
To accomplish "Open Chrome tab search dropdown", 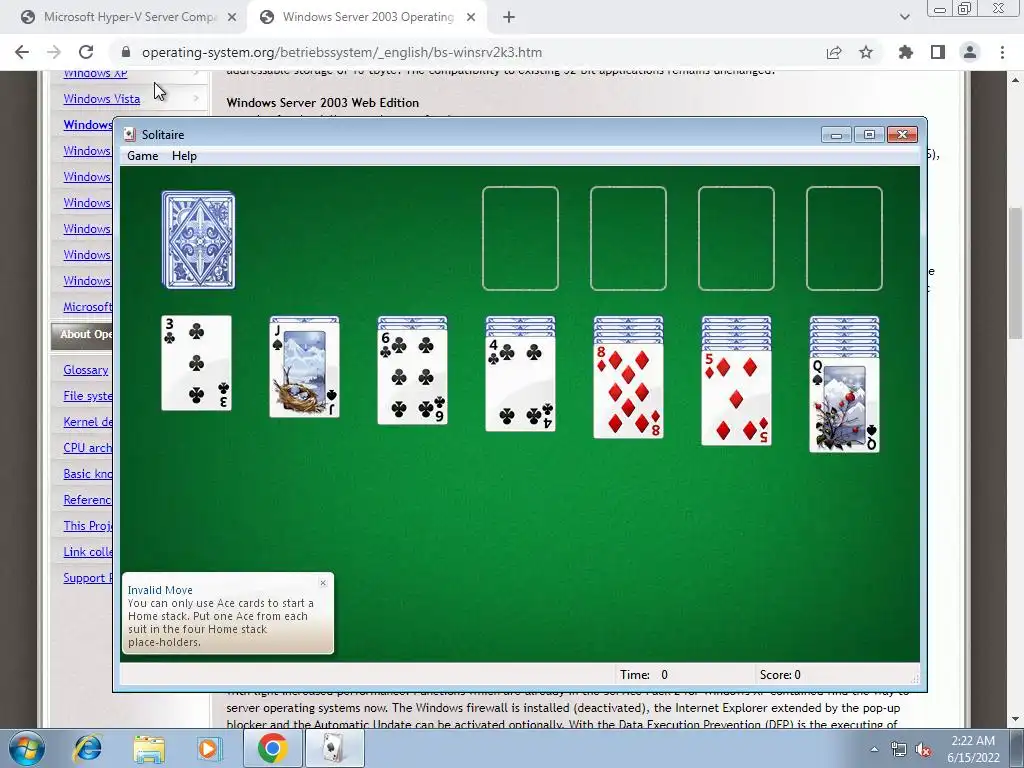I will tap(904, 17).
